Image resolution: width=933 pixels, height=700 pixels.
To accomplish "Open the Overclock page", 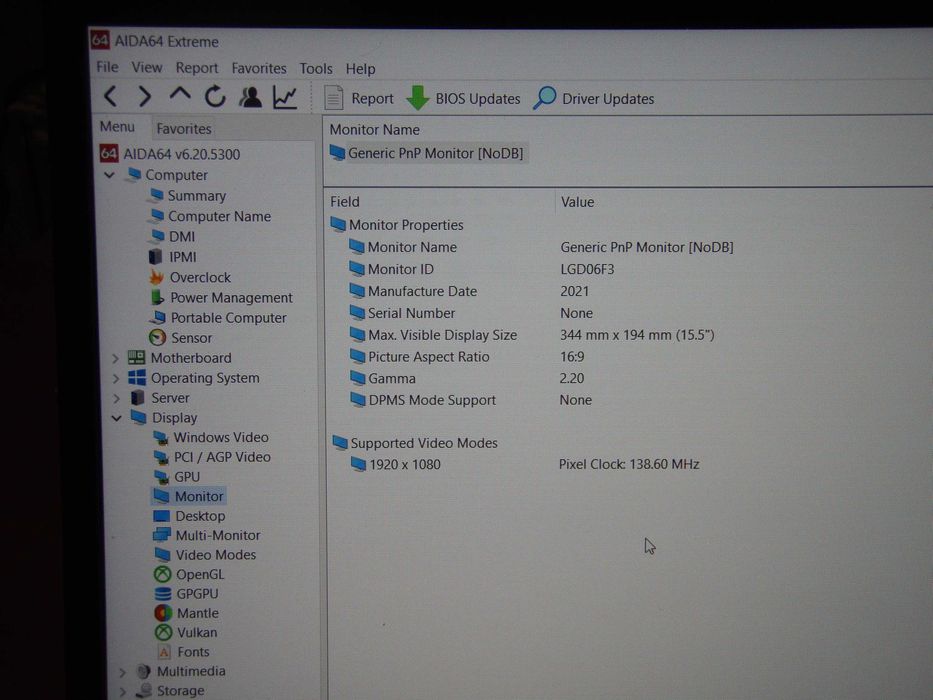I will [x=190, y=277].
